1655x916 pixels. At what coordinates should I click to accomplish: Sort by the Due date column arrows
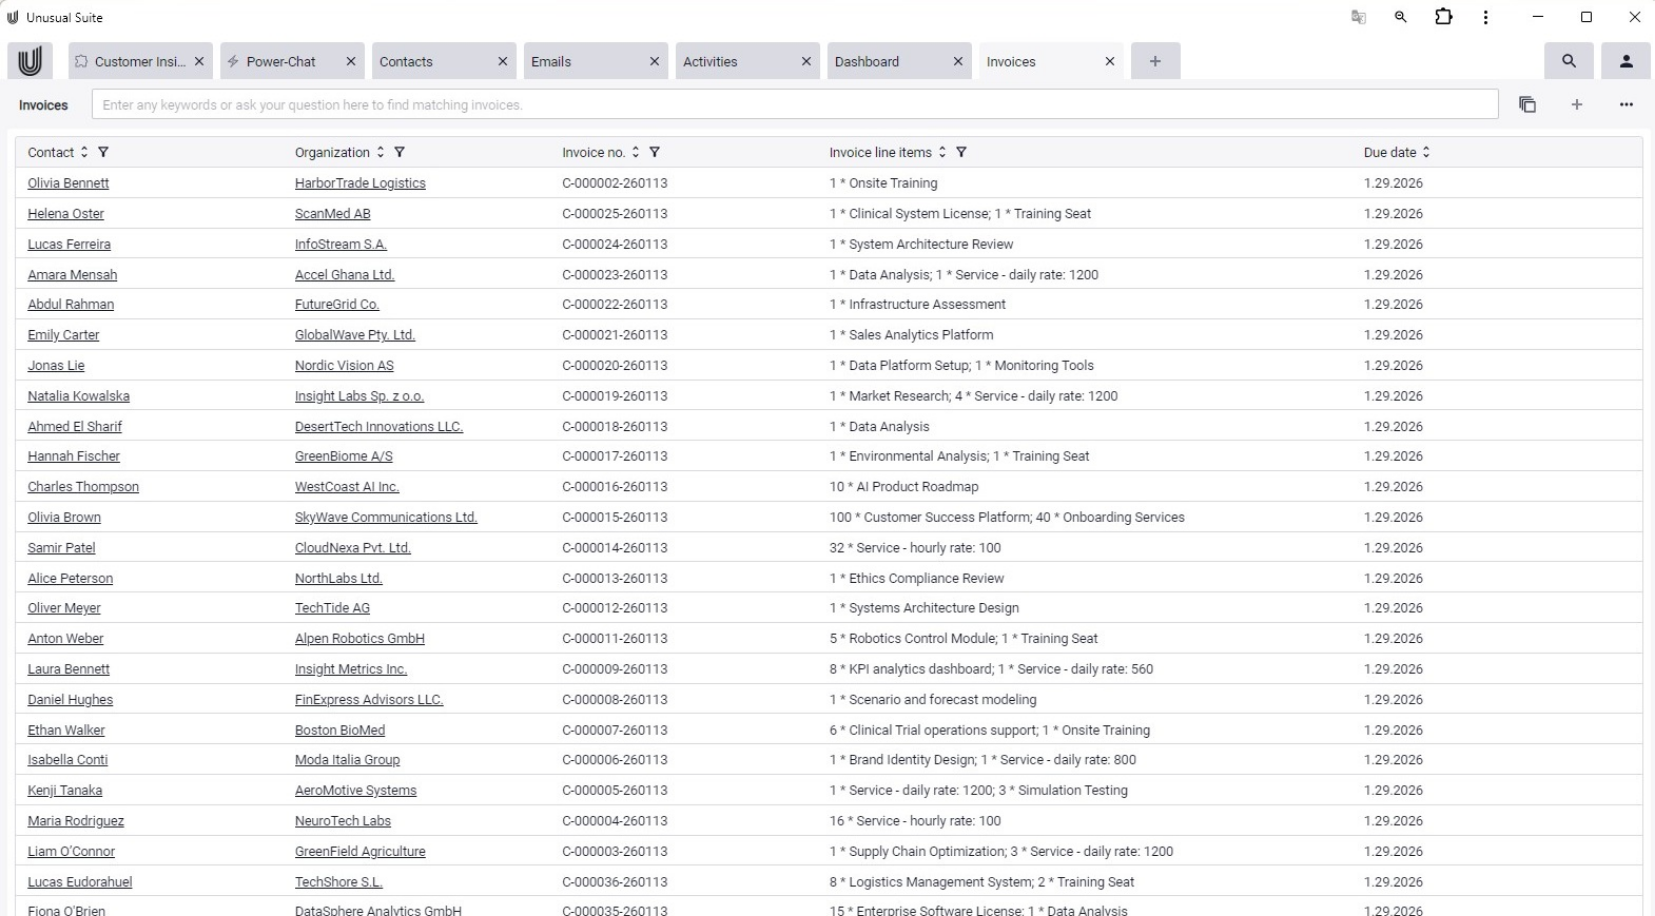pos(1426,153)
